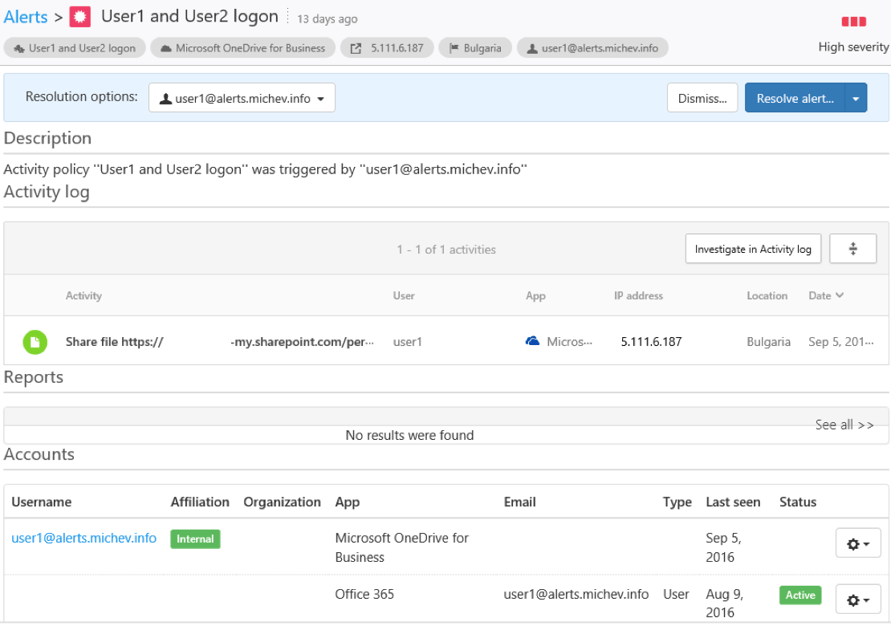Image resolution: width=891 pixels, height=626 pixels.
Task: Click the Username column header in Accounts
Action: pyautogui.click(x=41, y=502)
